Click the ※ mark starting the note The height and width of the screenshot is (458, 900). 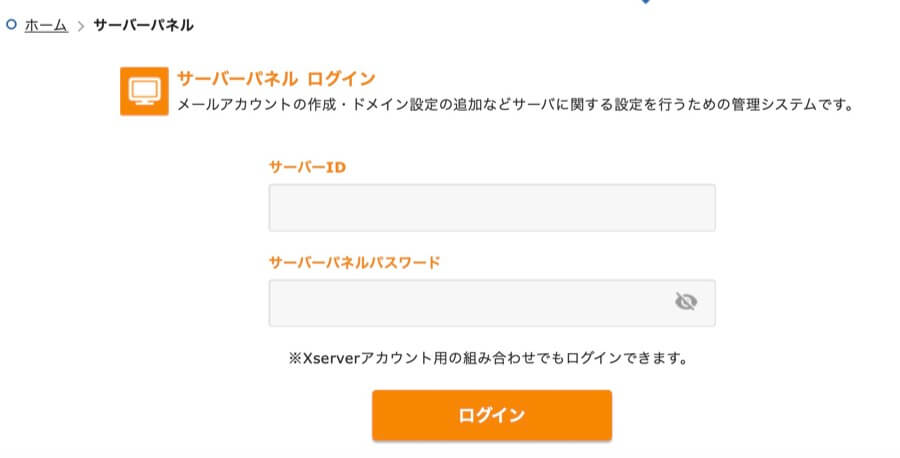[x=295, y=356]
